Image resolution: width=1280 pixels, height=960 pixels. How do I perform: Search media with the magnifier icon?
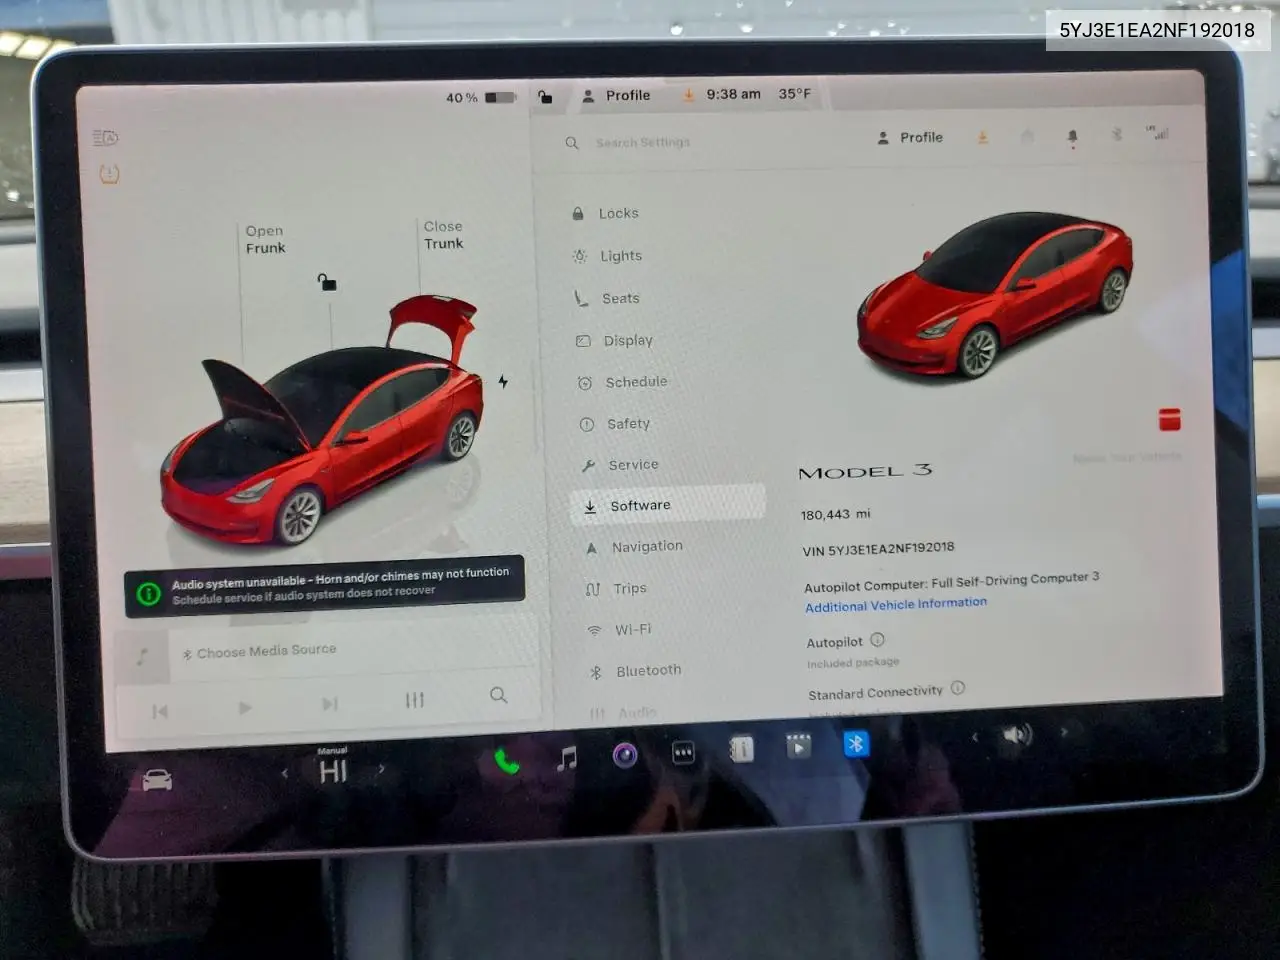click(498, 695)
